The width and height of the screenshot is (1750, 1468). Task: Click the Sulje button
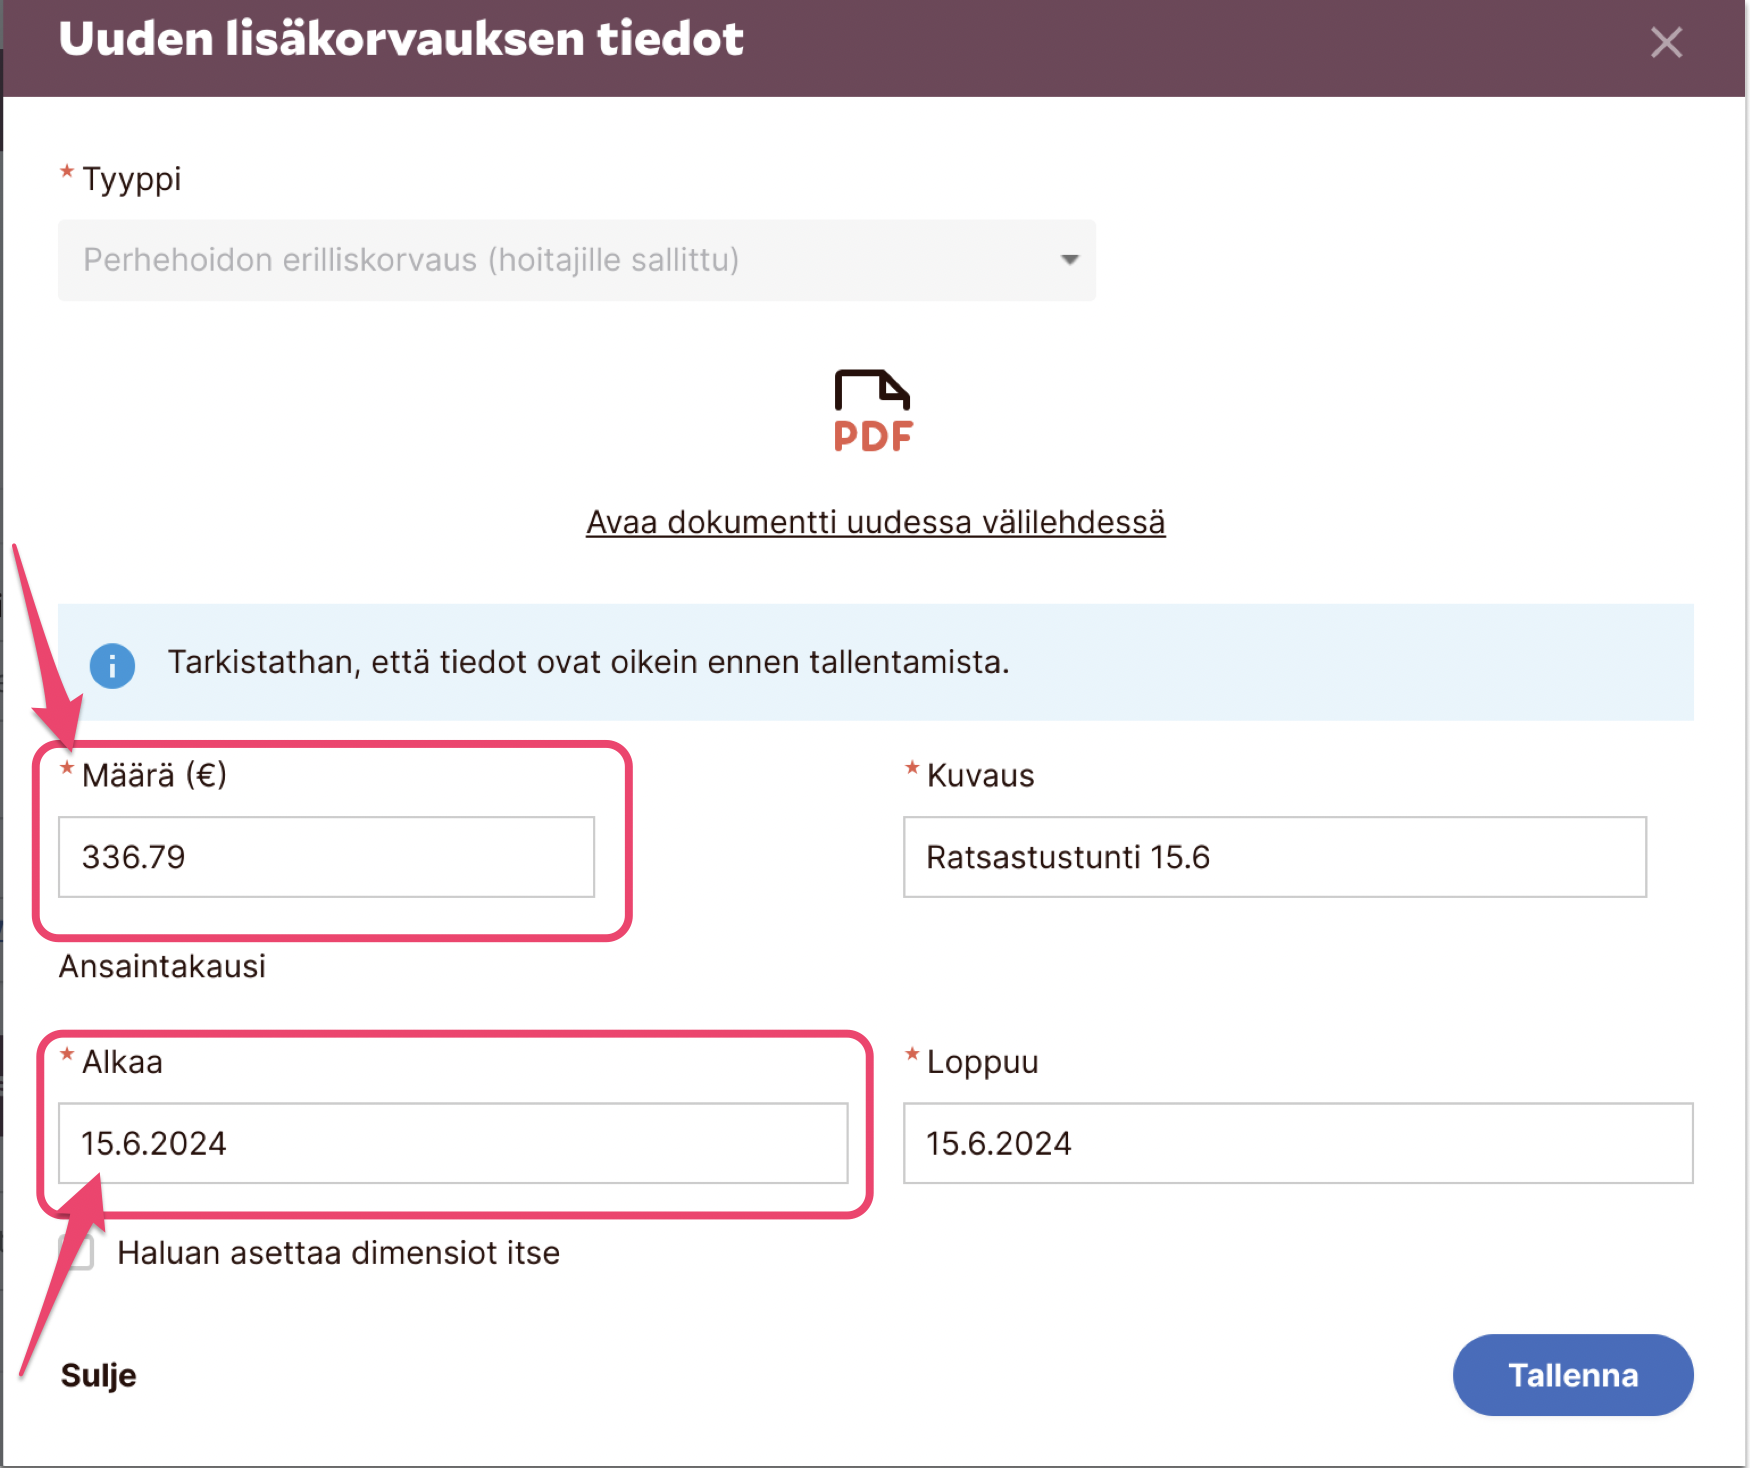(x=98, y=1375)
